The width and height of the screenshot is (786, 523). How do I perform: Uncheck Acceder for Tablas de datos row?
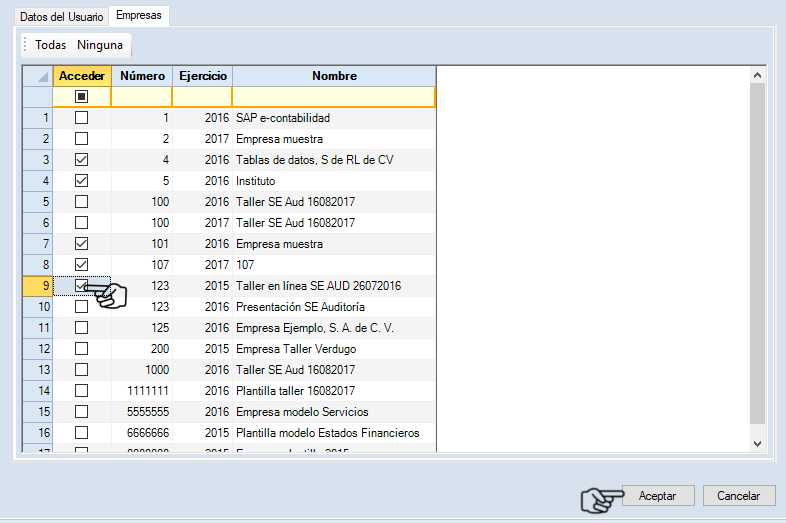pyautogui.click(x=82, y=160)
